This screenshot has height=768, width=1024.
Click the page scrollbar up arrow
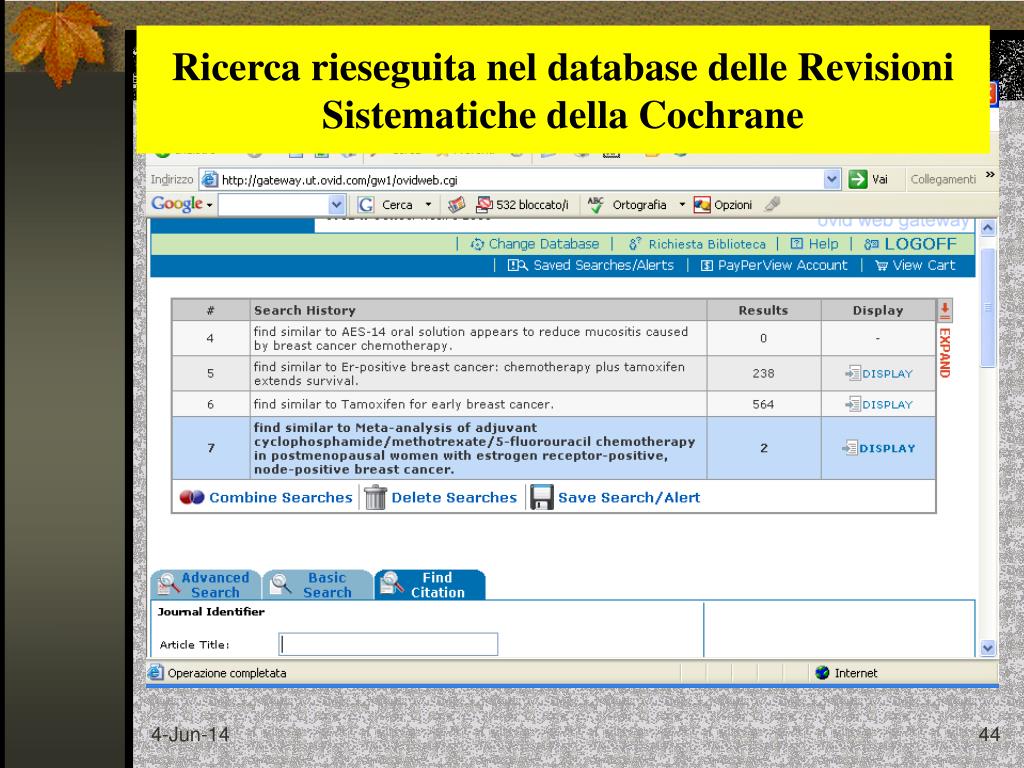pos(988,228)
